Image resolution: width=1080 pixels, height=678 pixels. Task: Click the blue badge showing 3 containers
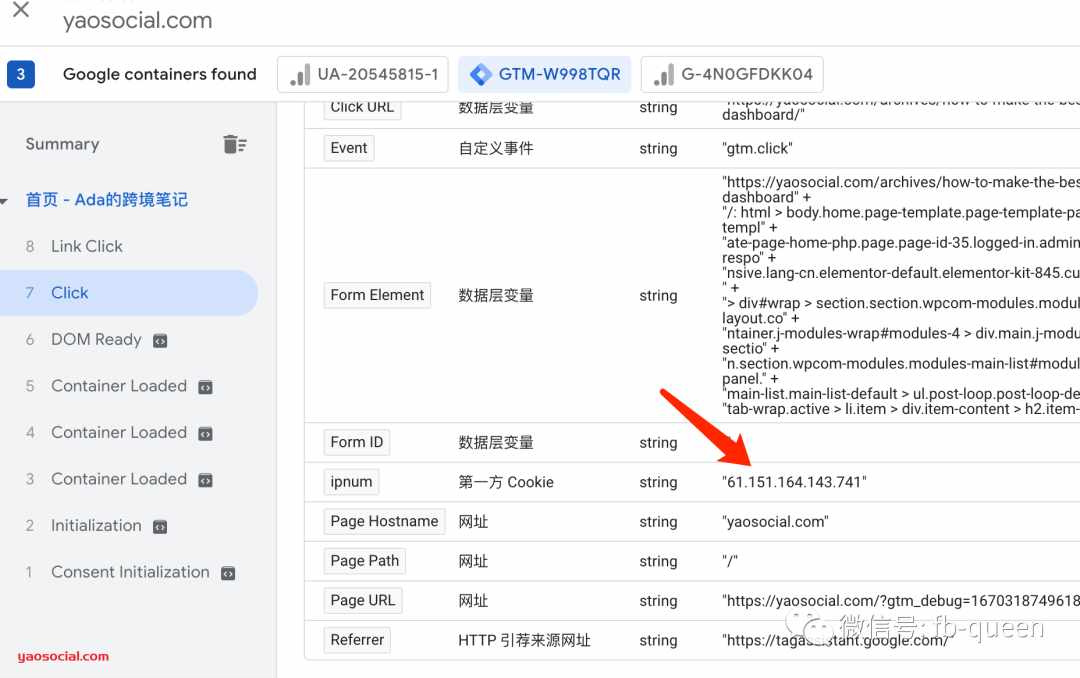pos(21,74)
